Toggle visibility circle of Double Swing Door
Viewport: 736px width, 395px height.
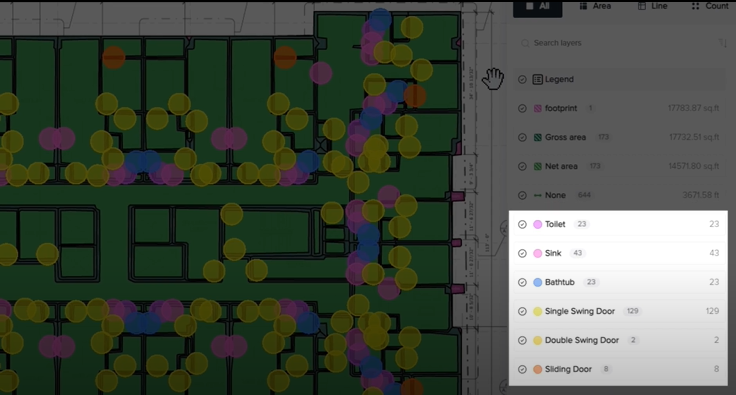[x=522, y=341]
